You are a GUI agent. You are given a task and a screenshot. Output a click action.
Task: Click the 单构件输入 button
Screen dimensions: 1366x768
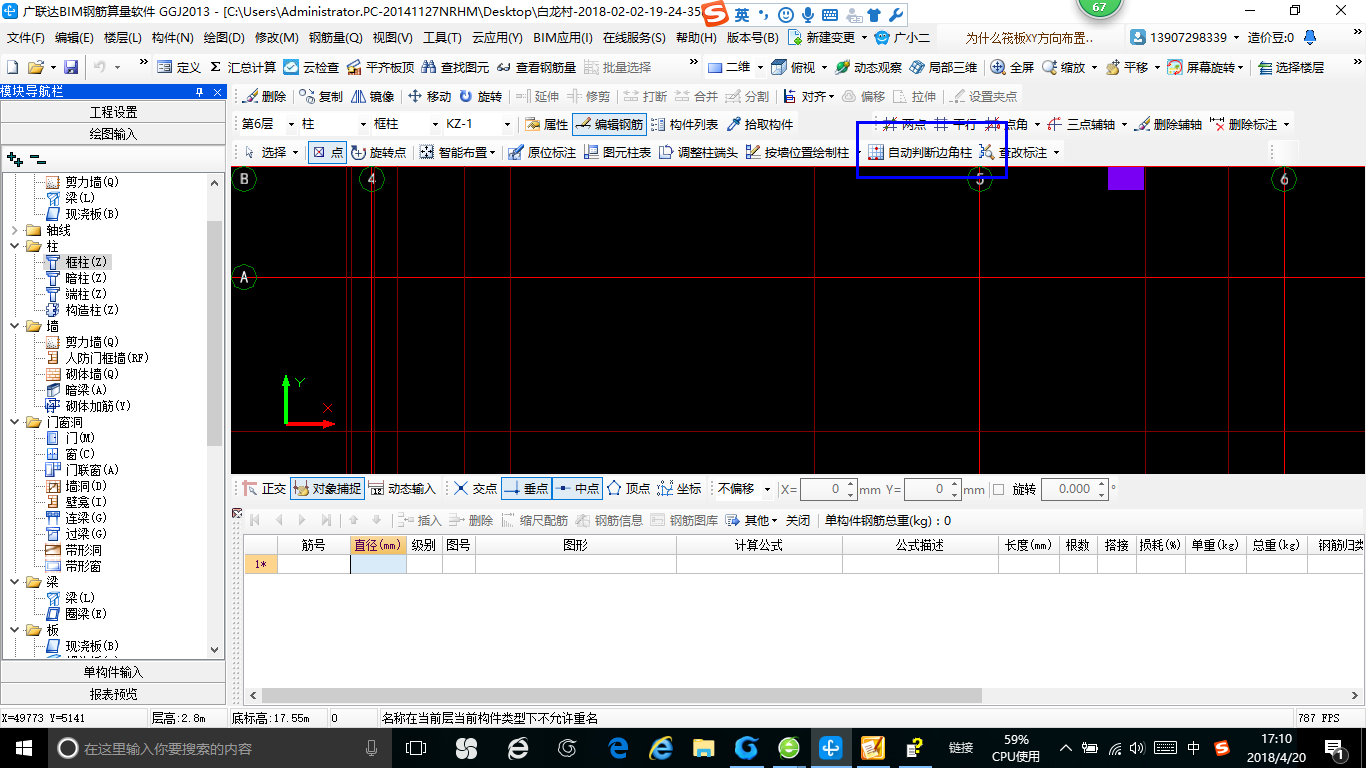click(113, 672)
